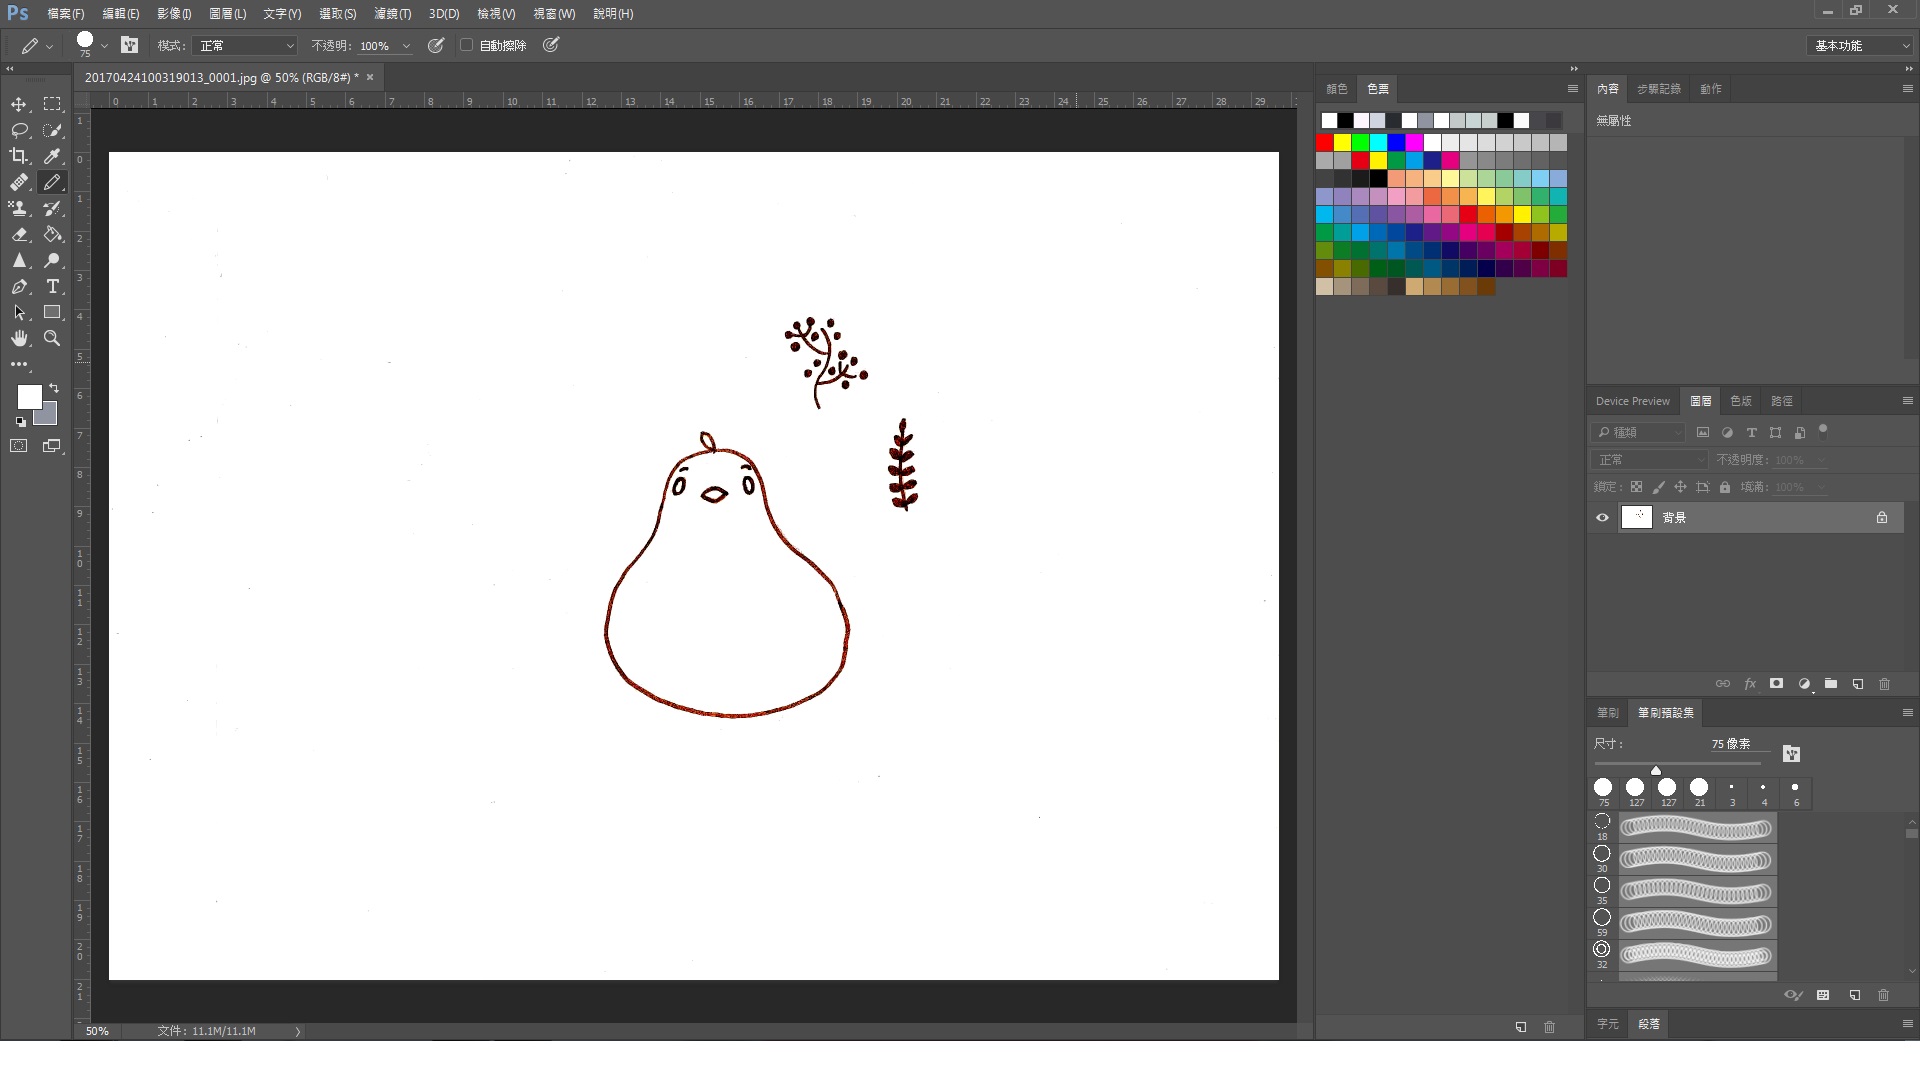Switch to the 步驟記錄 tab

pyautogui.click(x=1658, y=89)
